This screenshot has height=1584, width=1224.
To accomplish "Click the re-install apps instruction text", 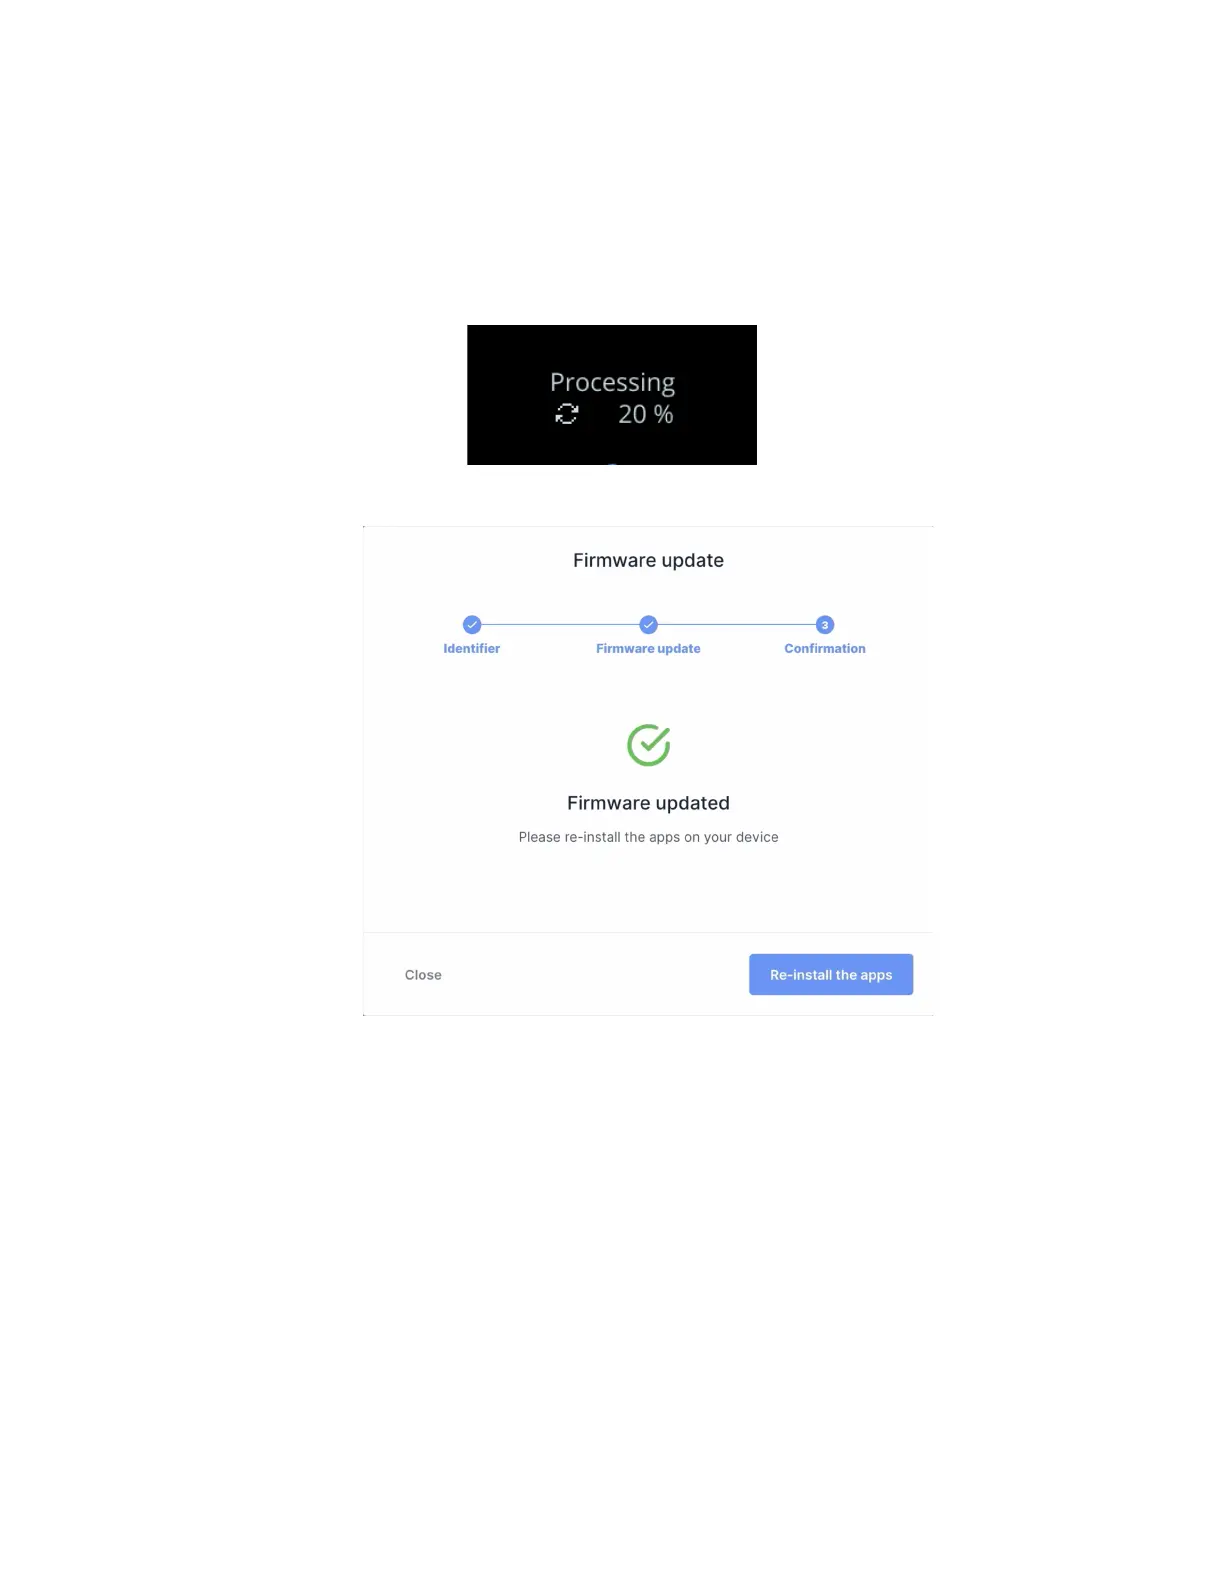I will (x=648, y=837).
